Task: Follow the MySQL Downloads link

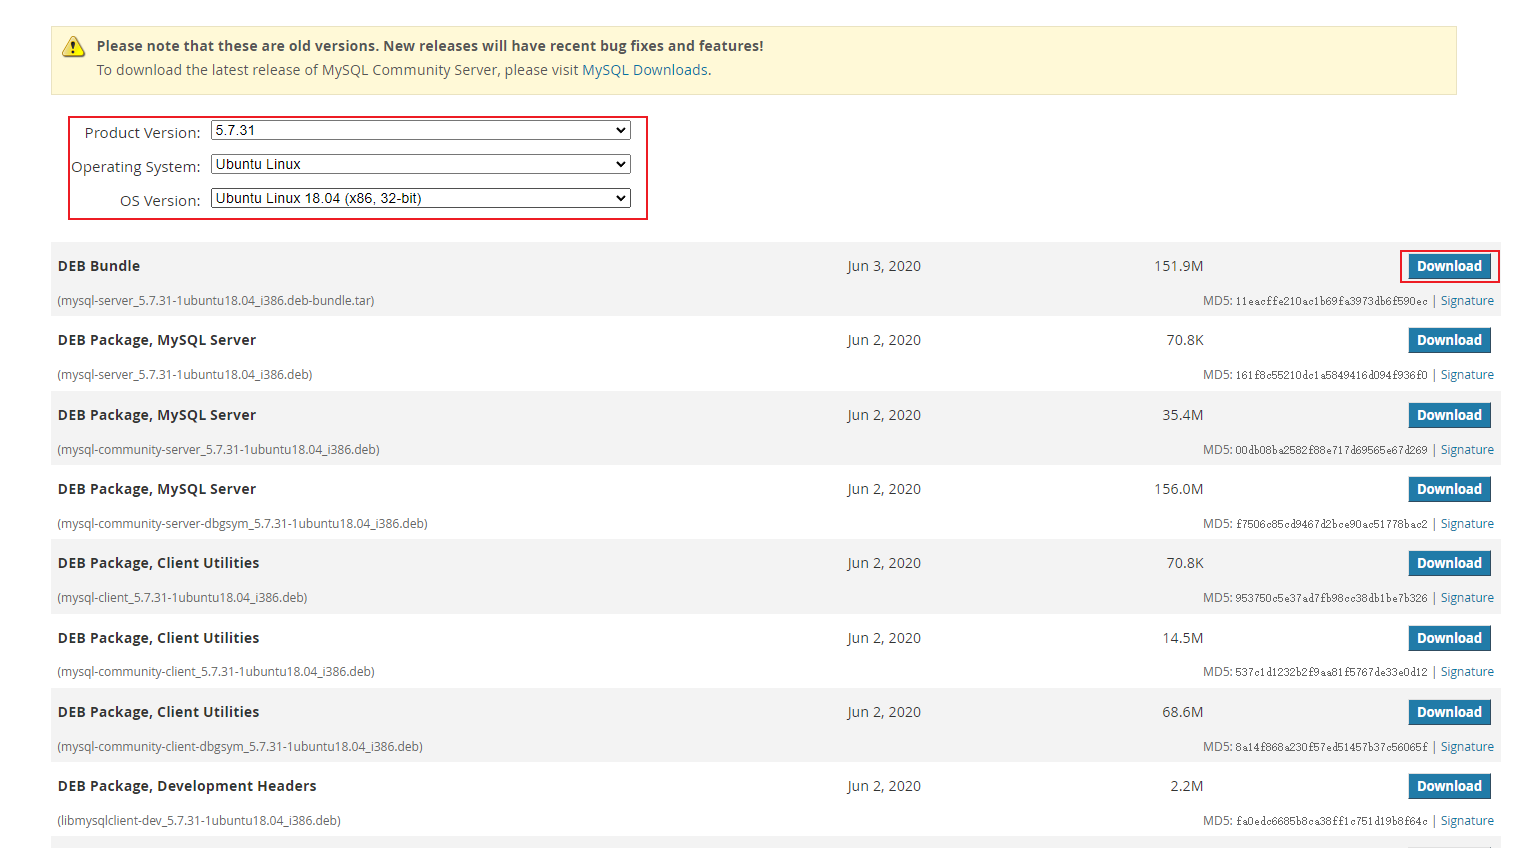Action: [x=645, y=70]
